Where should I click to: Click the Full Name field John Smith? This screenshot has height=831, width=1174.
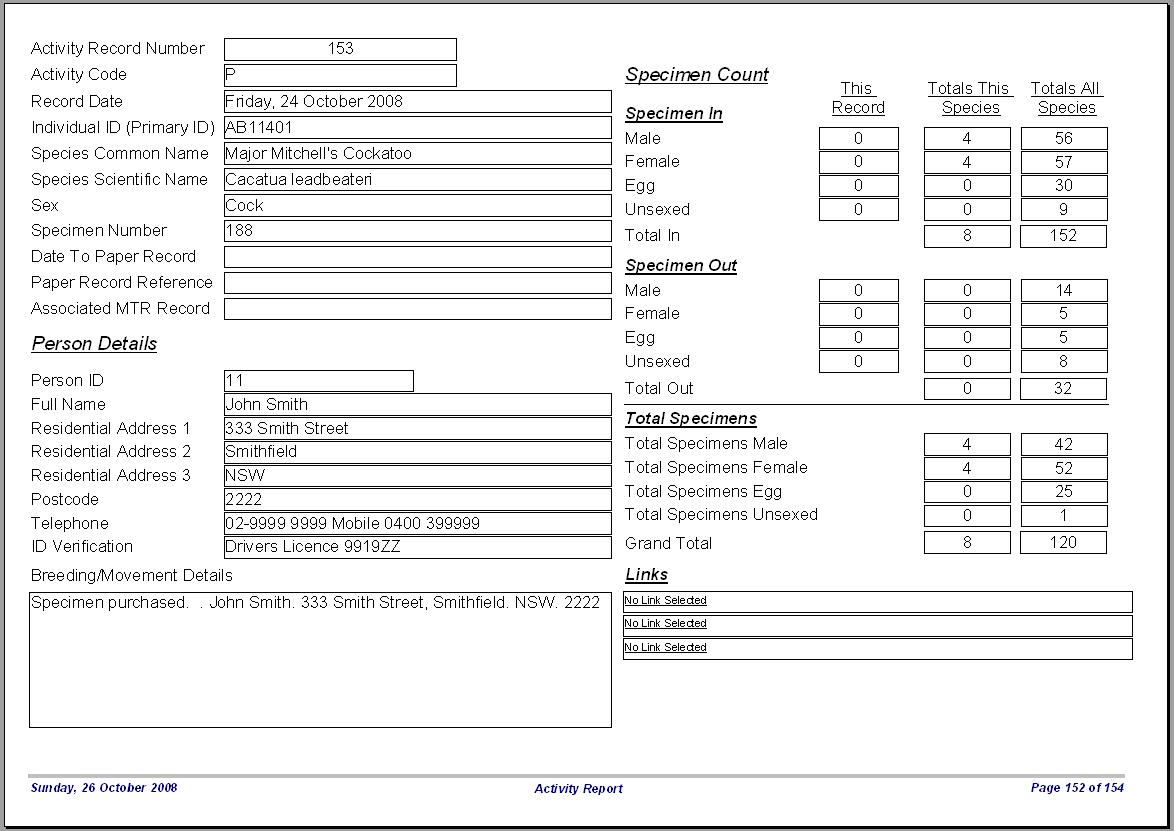(x=418, y=405)
